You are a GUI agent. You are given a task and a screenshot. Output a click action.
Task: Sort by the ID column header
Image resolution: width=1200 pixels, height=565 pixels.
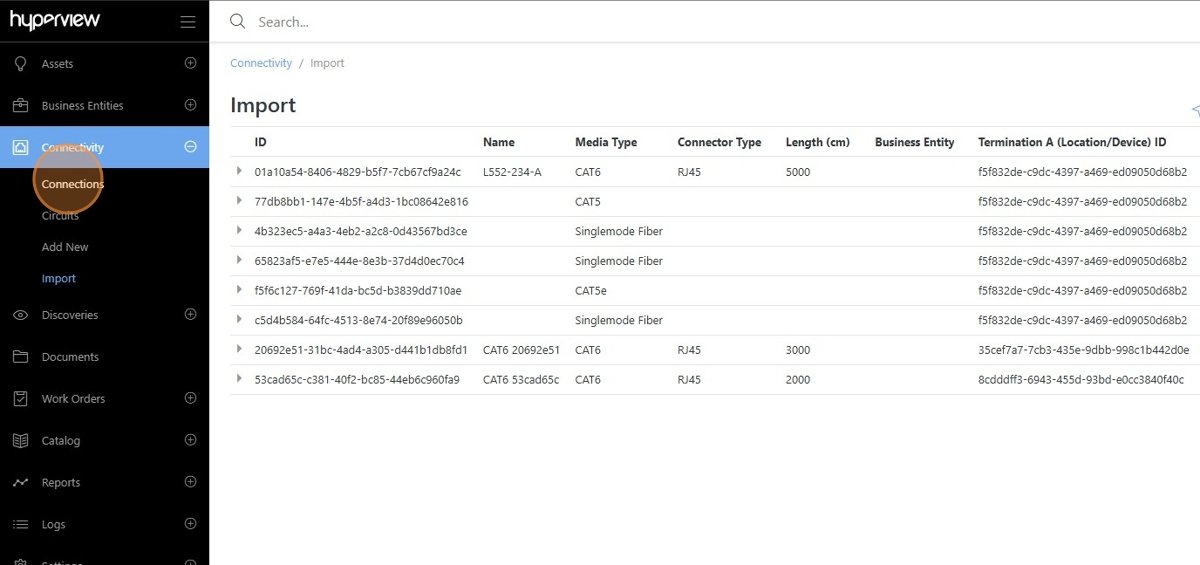coord(261,142)
